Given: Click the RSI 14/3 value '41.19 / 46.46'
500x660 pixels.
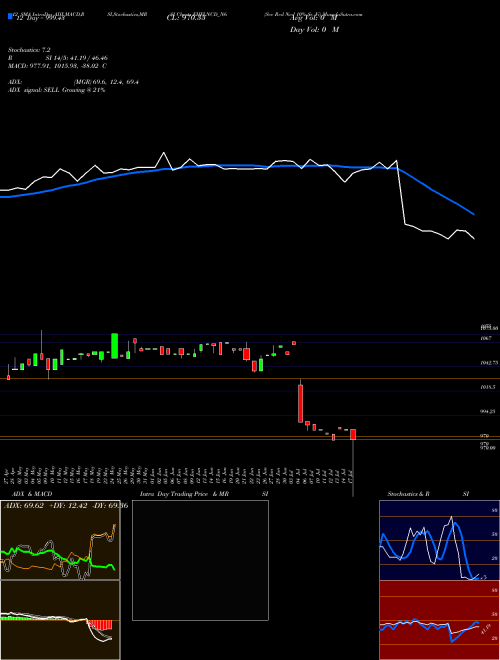Looking at the screenshot, I should [90, 58].
